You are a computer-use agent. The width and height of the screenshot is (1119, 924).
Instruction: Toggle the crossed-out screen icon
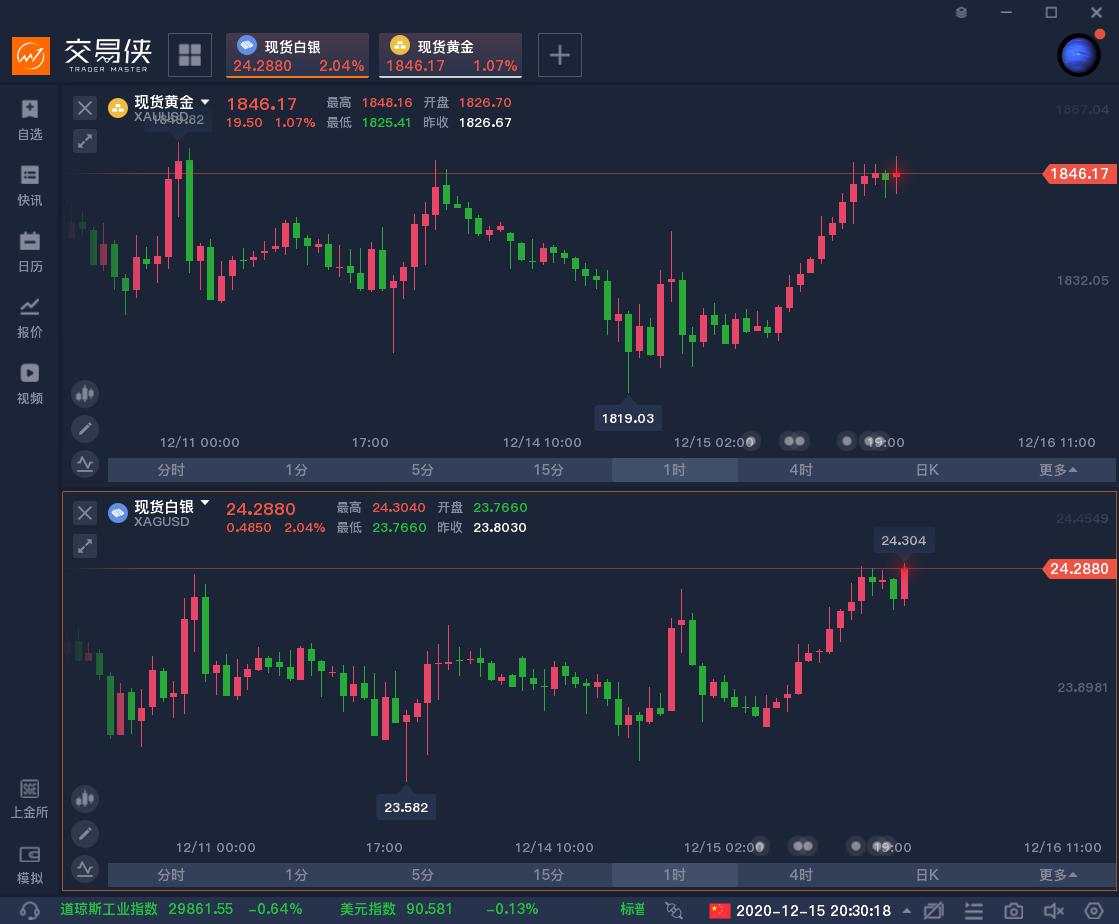934,910
